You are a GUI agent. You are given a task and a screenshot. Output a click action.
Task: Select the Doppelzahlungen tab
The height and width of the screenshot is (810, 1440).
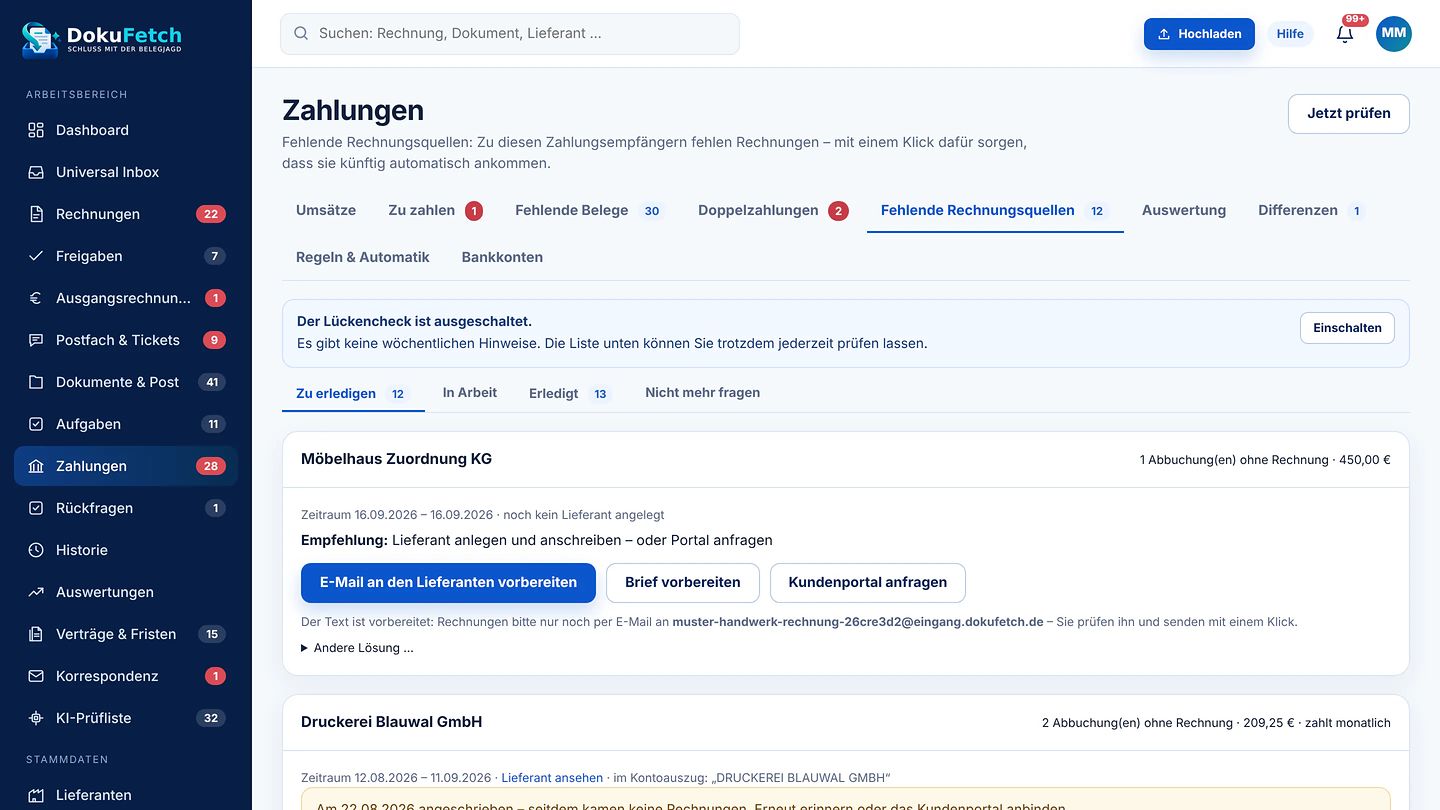(773, 210)
